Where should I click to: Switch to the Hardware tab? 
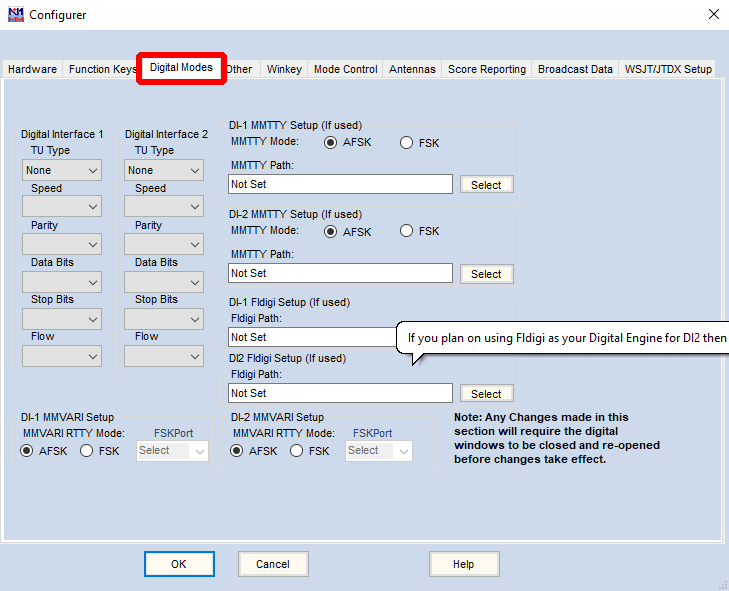33,69
